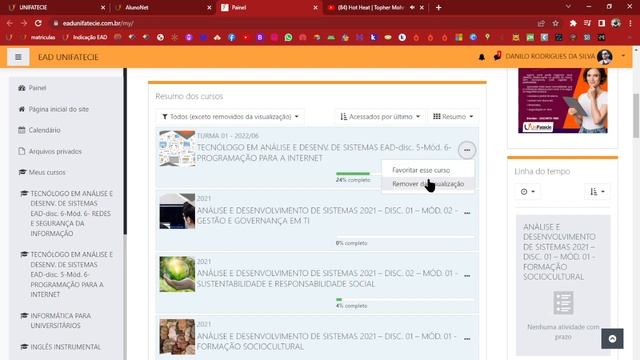
Task: Open the Acessados por último sort dropdown
Action: 380,117
